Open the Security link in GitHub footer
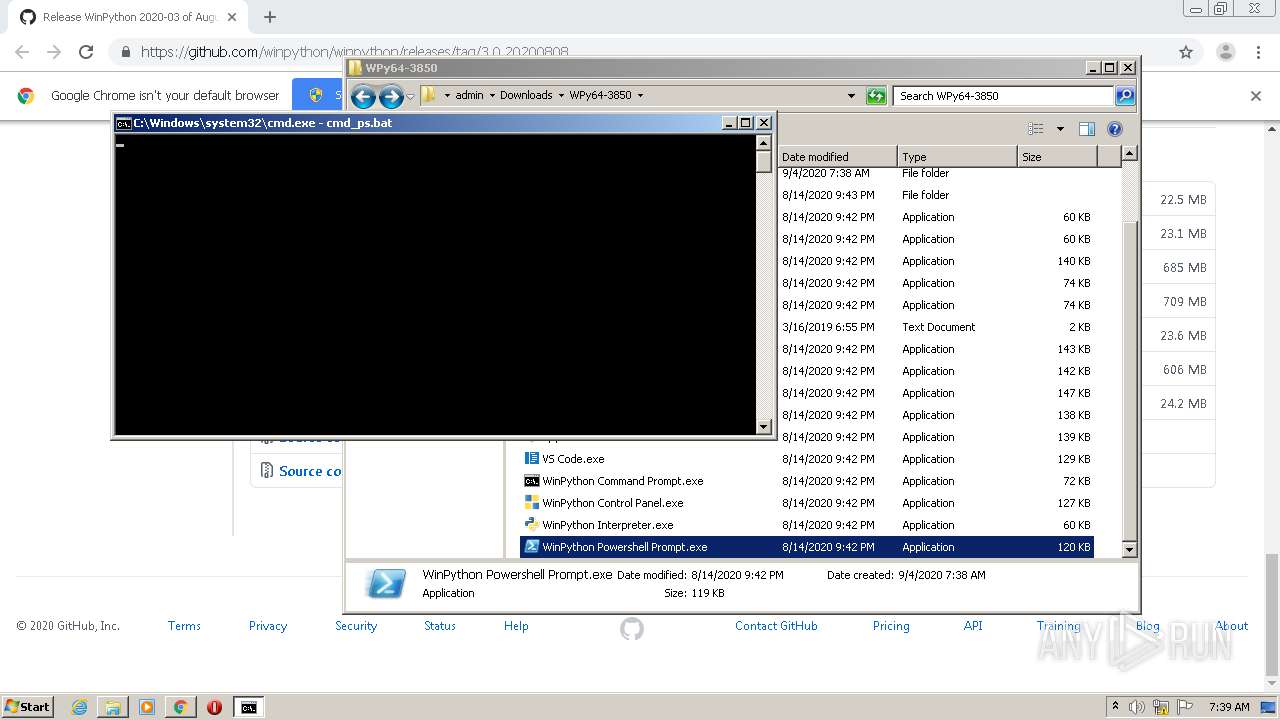Screen dimensions: 1280x720 pos(356,626)
